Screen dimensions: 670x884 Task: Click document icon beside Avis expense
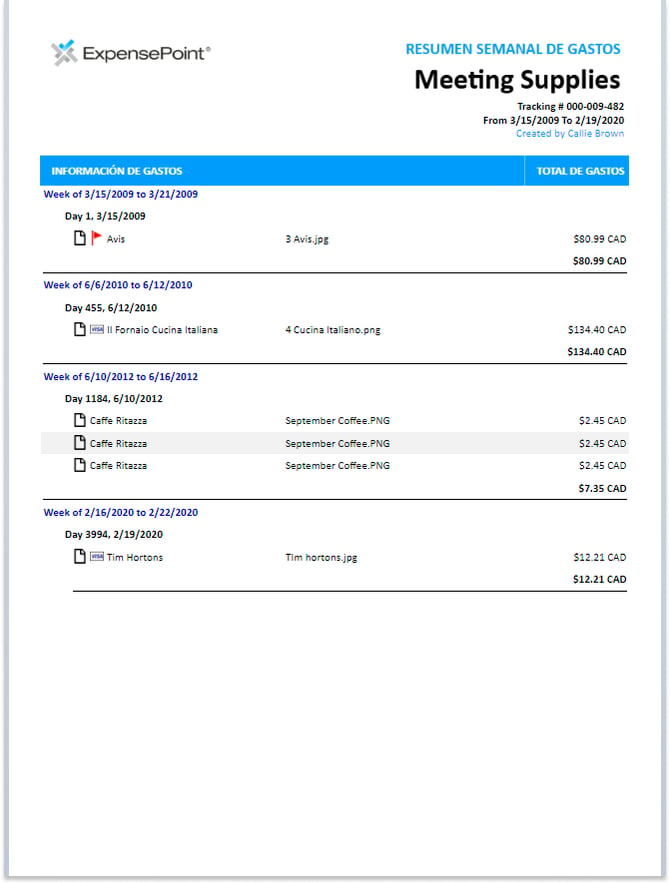tap(80, 238)
